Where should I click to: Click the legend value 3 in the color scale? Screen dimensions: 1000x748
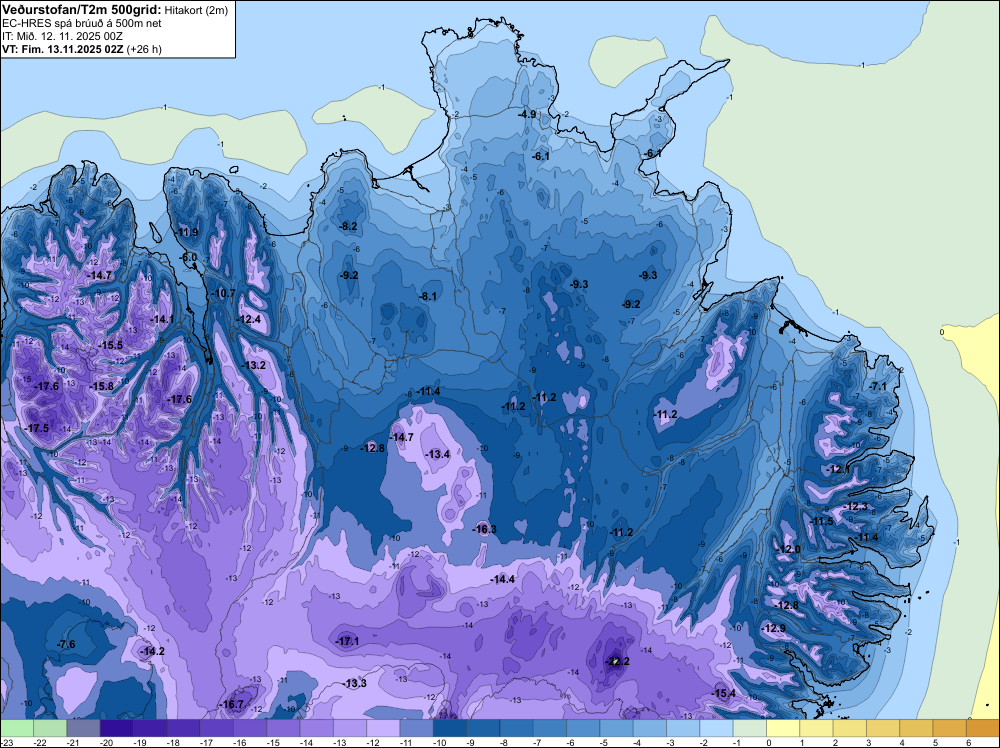869,742
